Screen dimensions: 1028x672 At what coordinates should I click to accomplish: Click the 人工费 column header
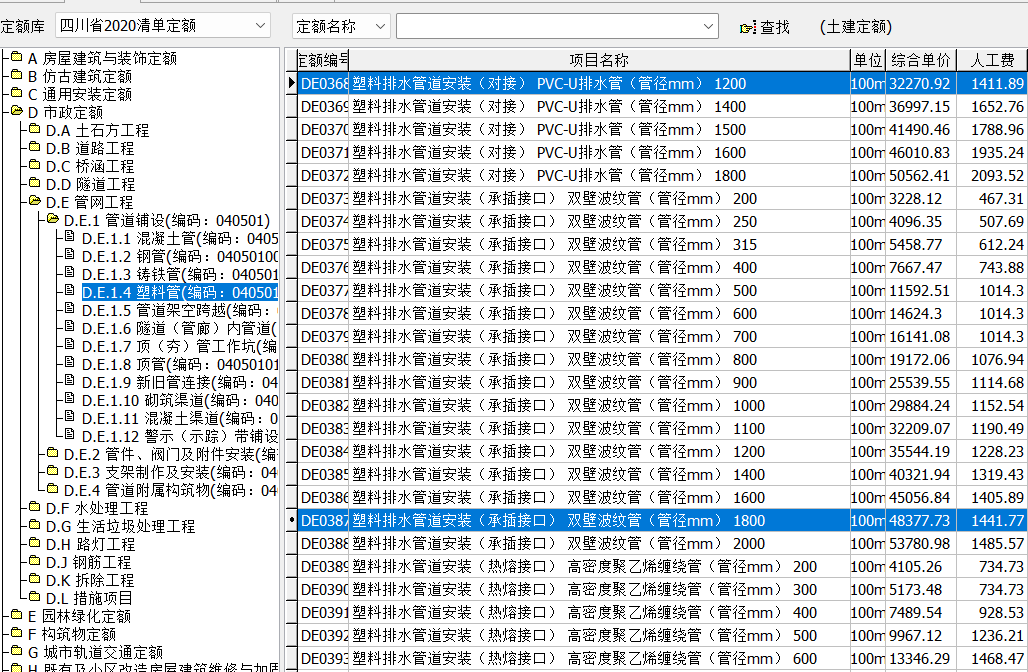[x=992, y=60]
